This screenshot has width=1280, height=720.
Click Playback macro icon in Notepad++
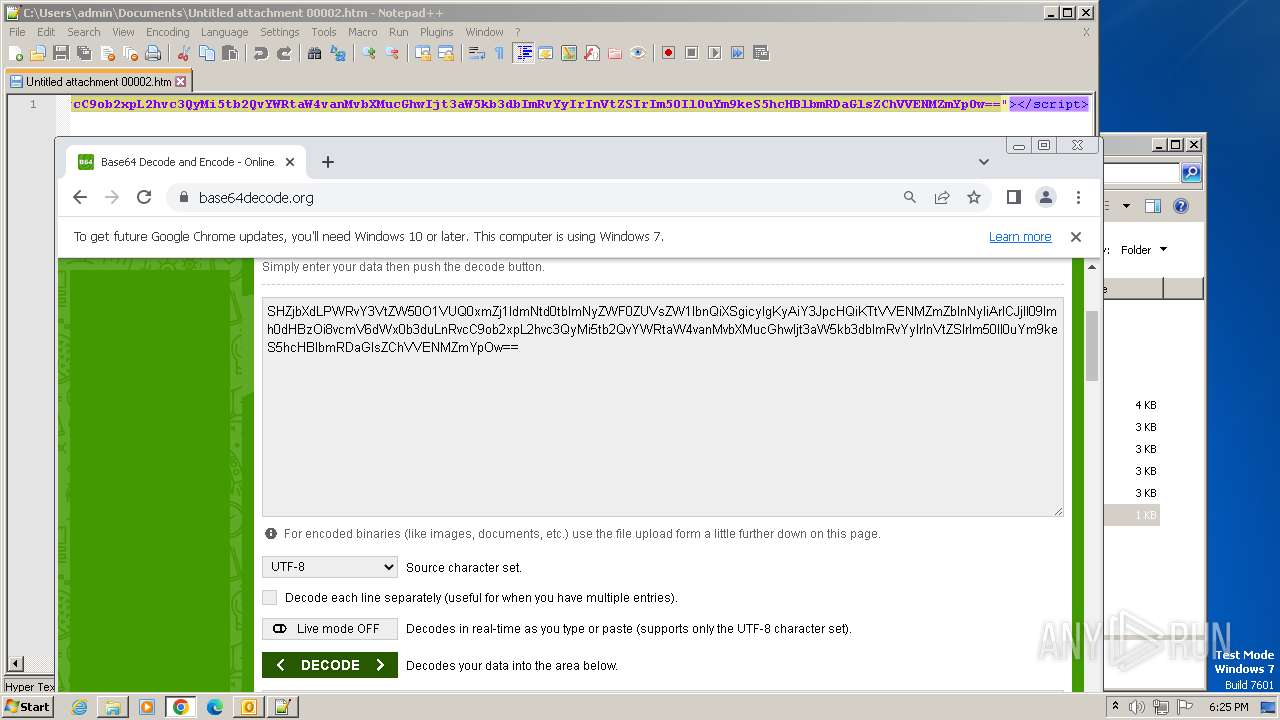714,53
